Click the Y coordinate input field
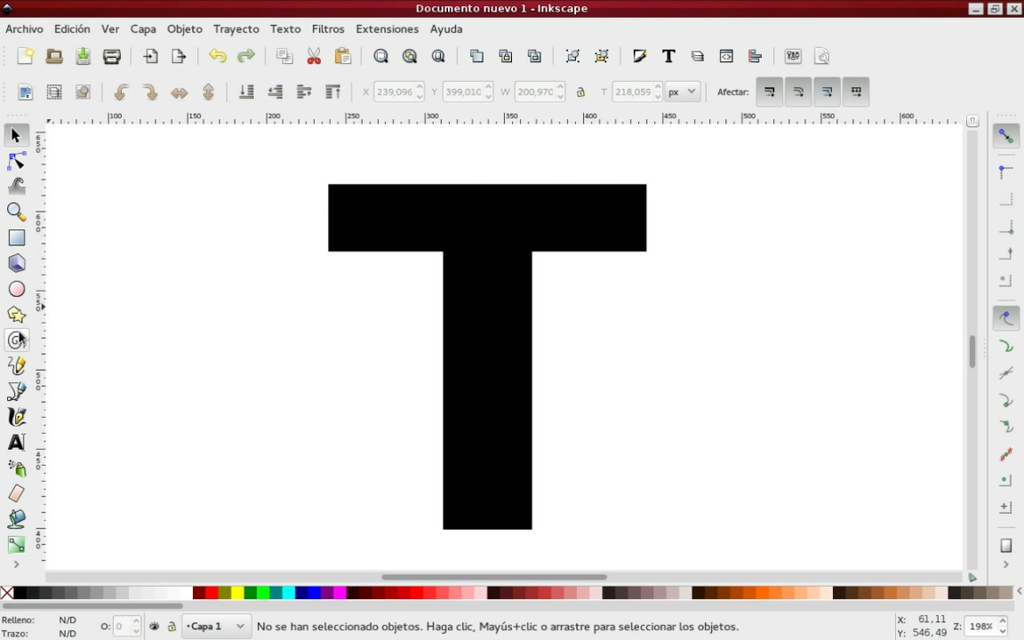This screenshot has height=640, width=1024. click(x=463, y=92)
